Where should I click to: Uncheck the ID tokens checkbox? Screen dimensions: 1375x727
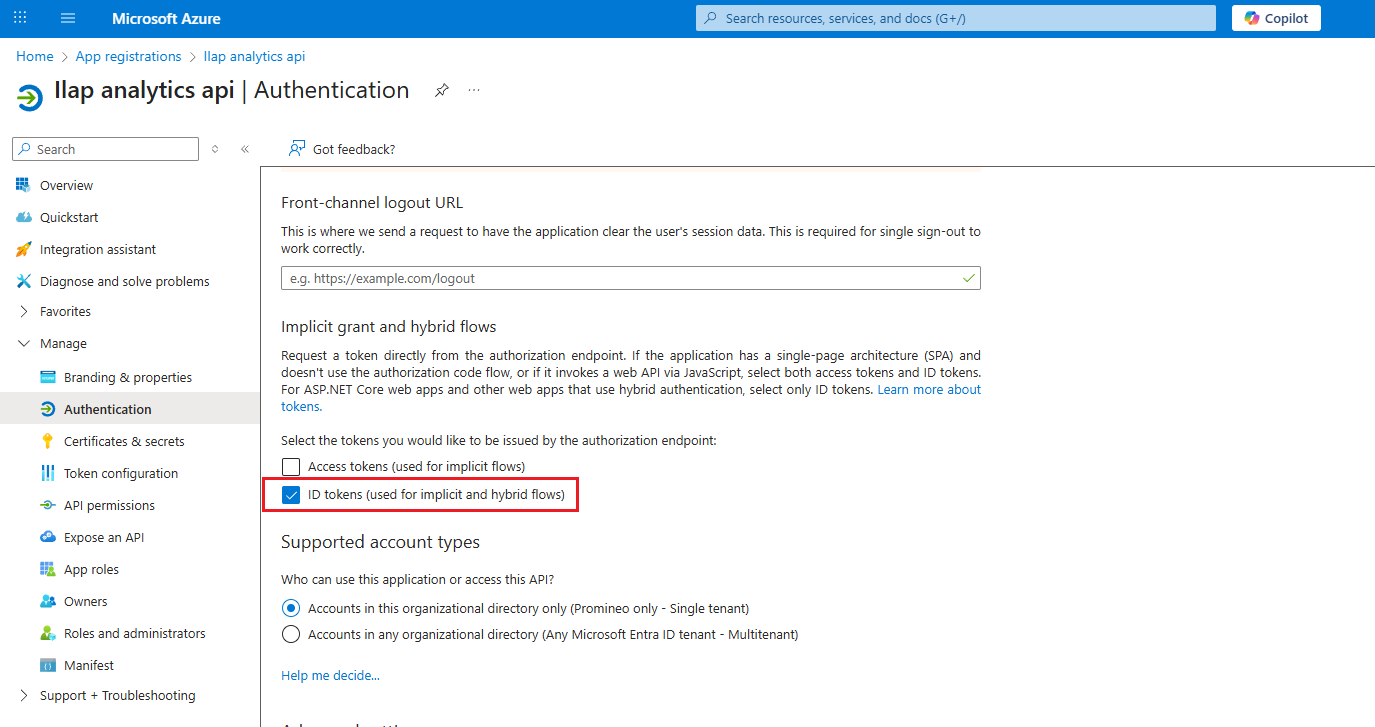(291, 494)
